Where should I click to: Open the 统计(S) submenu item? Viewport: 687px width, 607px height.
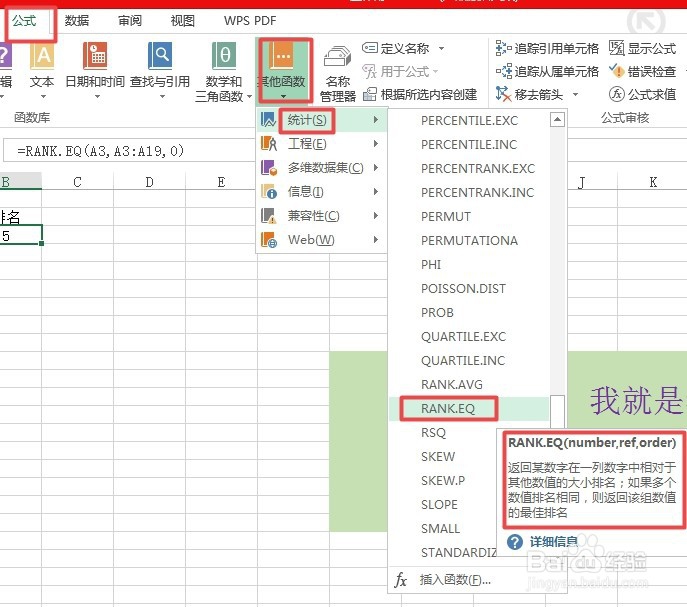[322, 120]
